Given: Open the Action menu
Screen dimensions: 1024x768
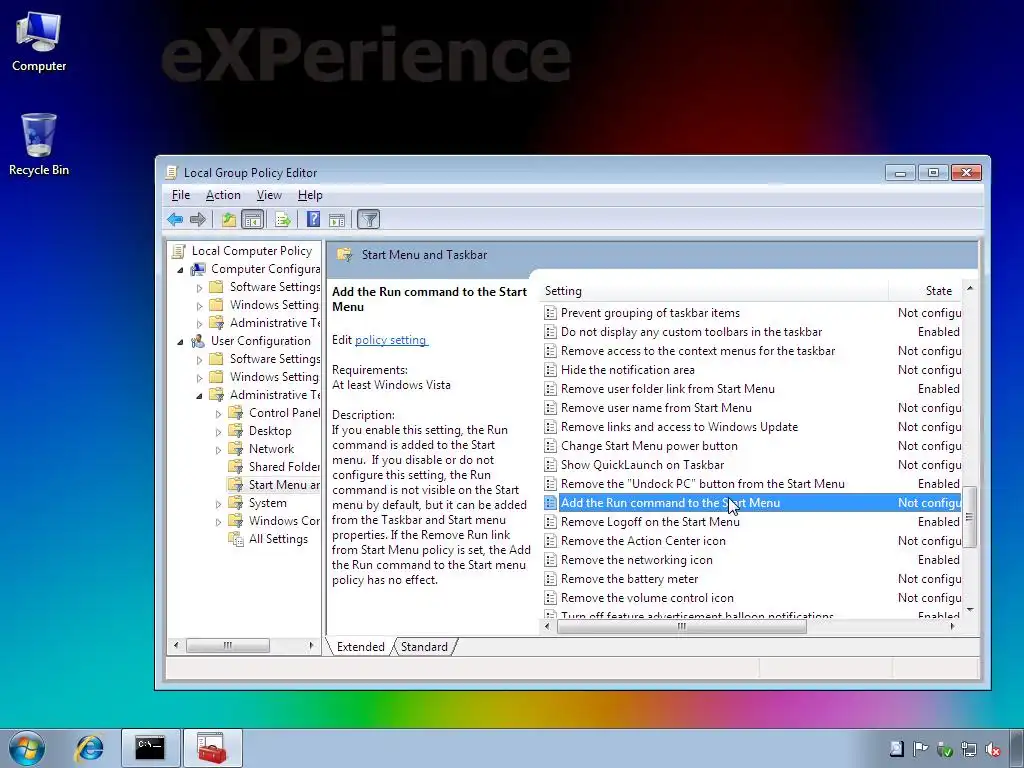Looking at the screenshot, I should click(223, 195).
